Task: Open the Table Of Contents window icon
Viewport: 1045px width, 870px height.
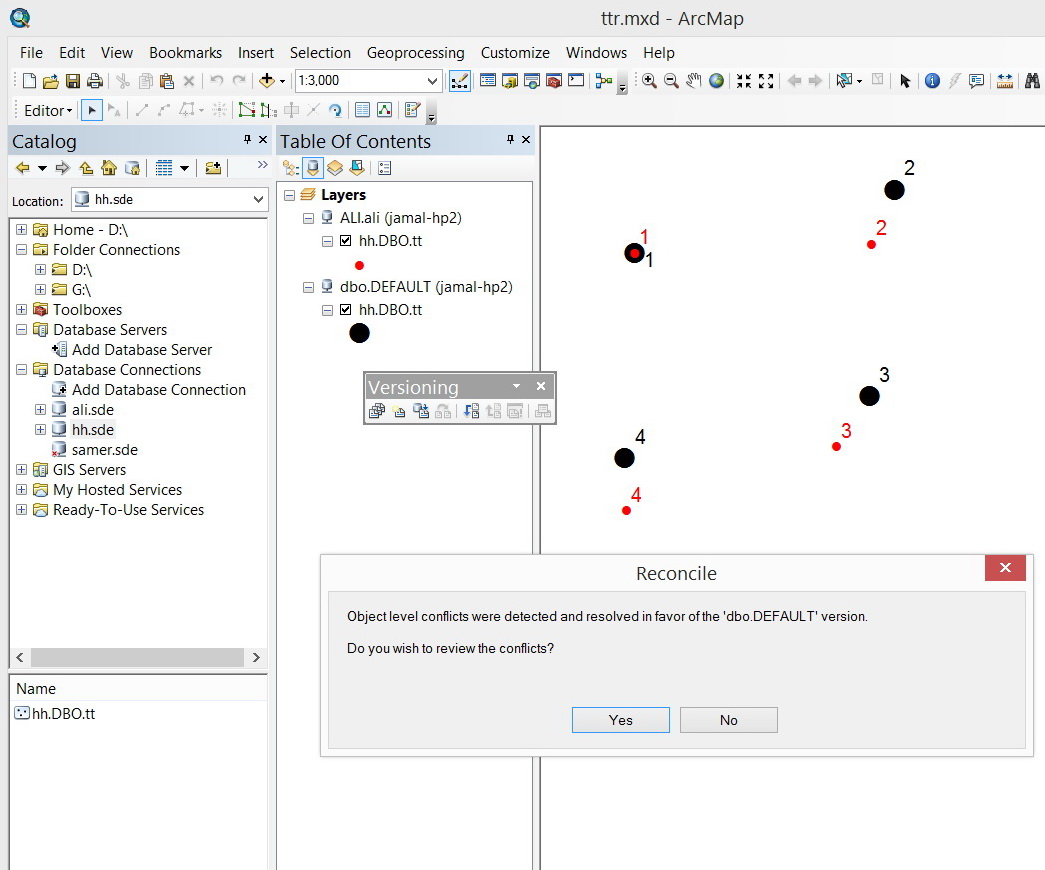Action: point(488,81)
